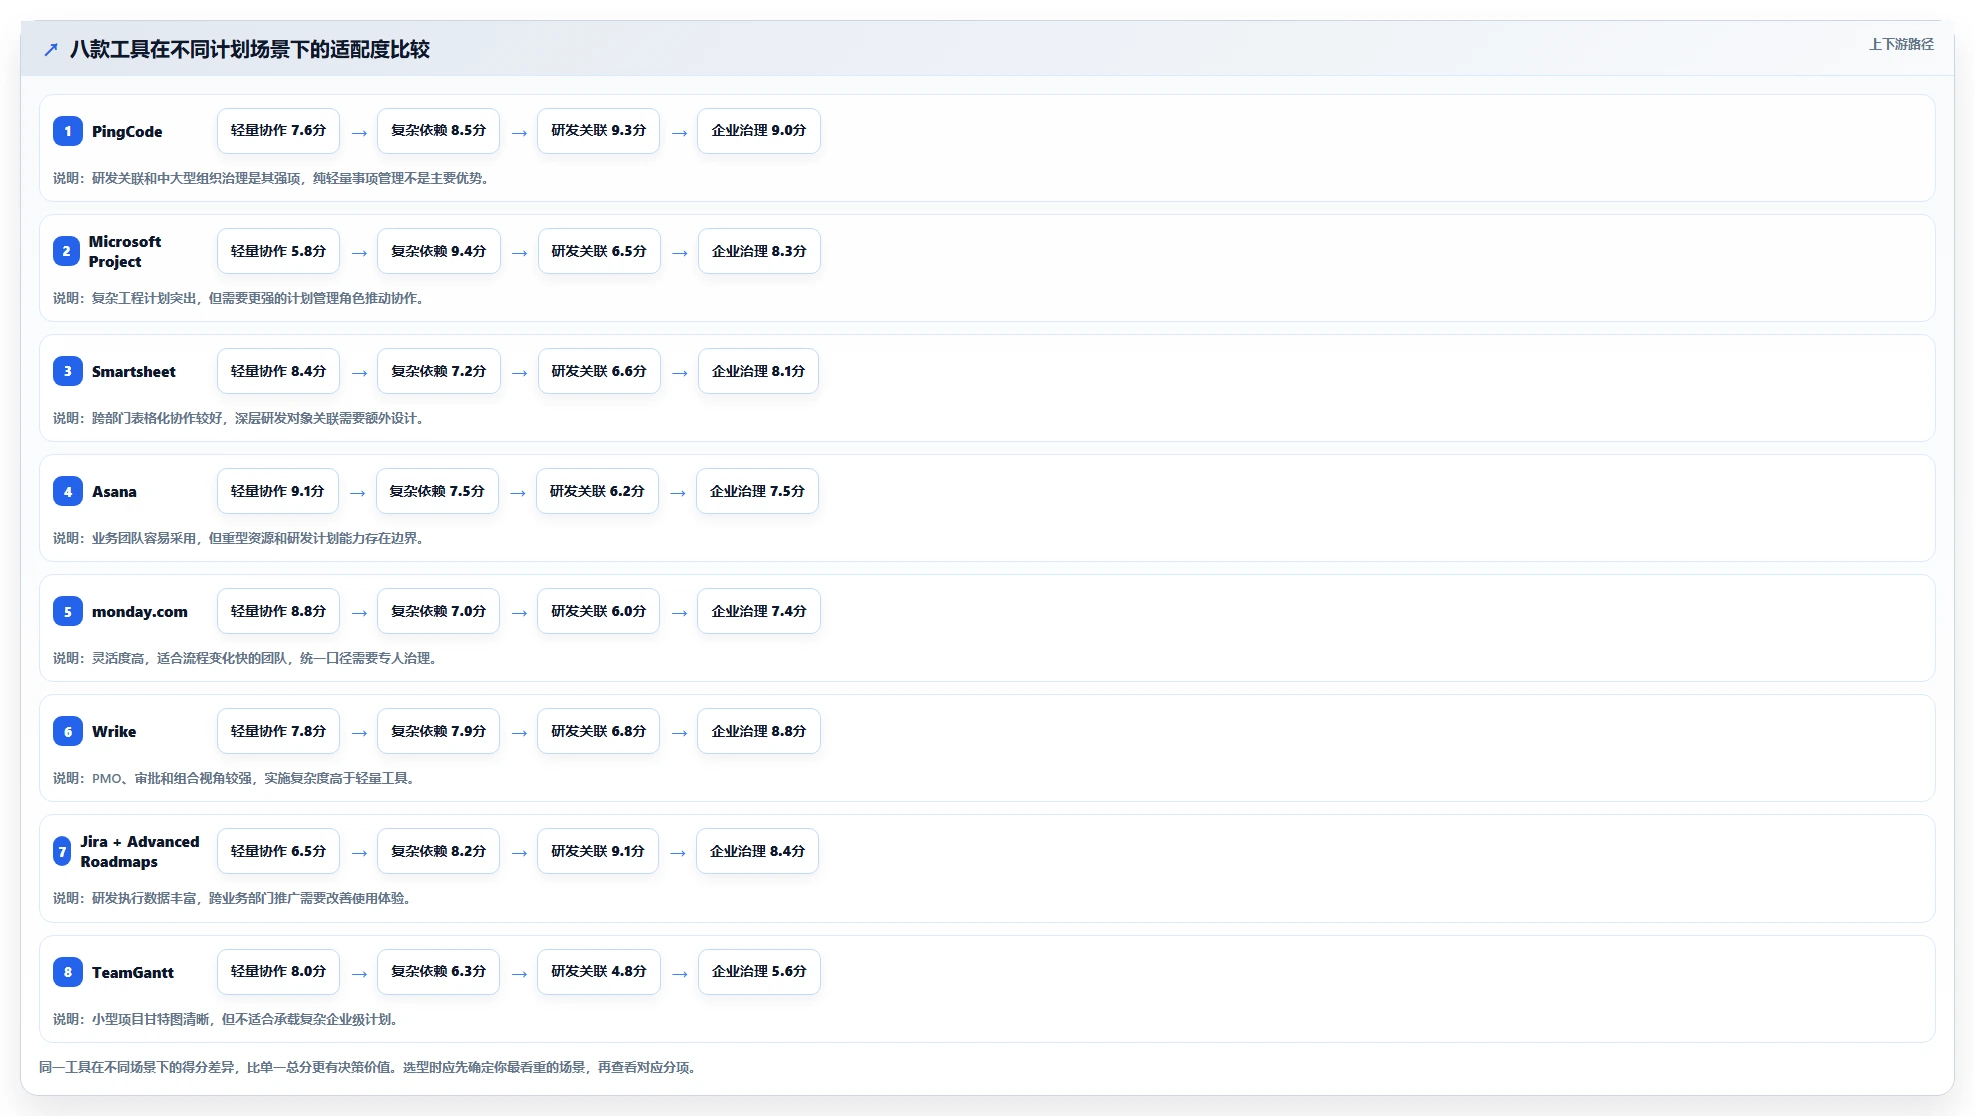Choose Microsoft Project 研发关联 6.5分 chip
The height and width of the screenshot is (1116, 1975).
pyautogui.click(x=598, y=251)
